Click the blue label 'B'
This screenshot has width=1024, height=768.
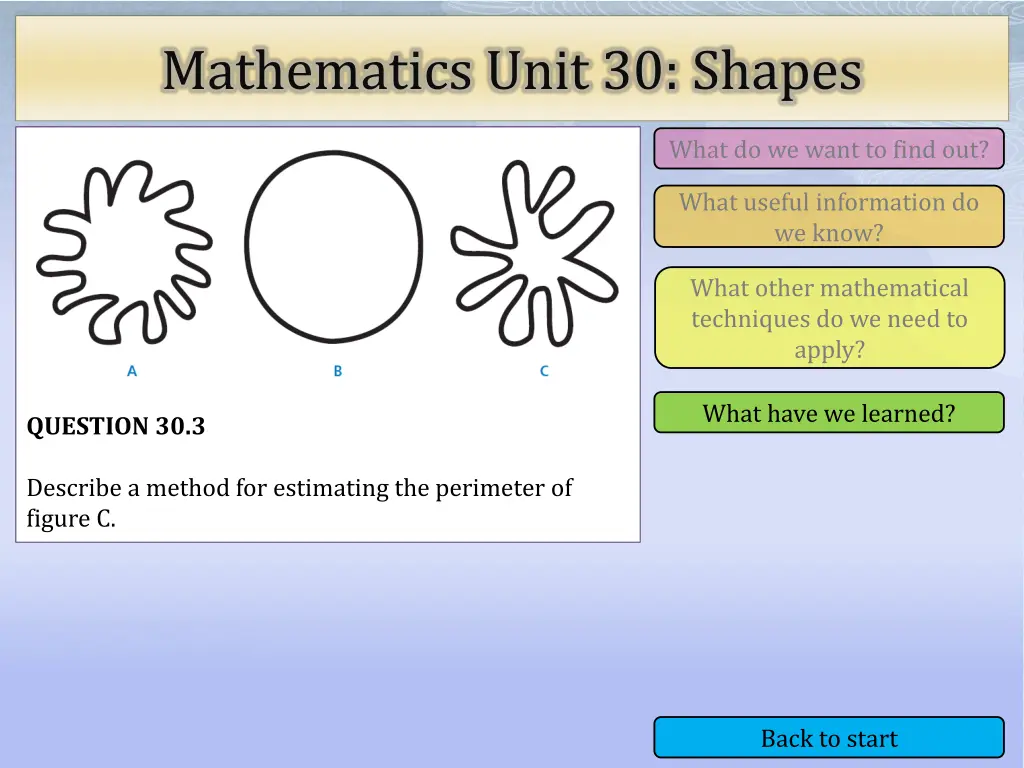coord(338,371)
